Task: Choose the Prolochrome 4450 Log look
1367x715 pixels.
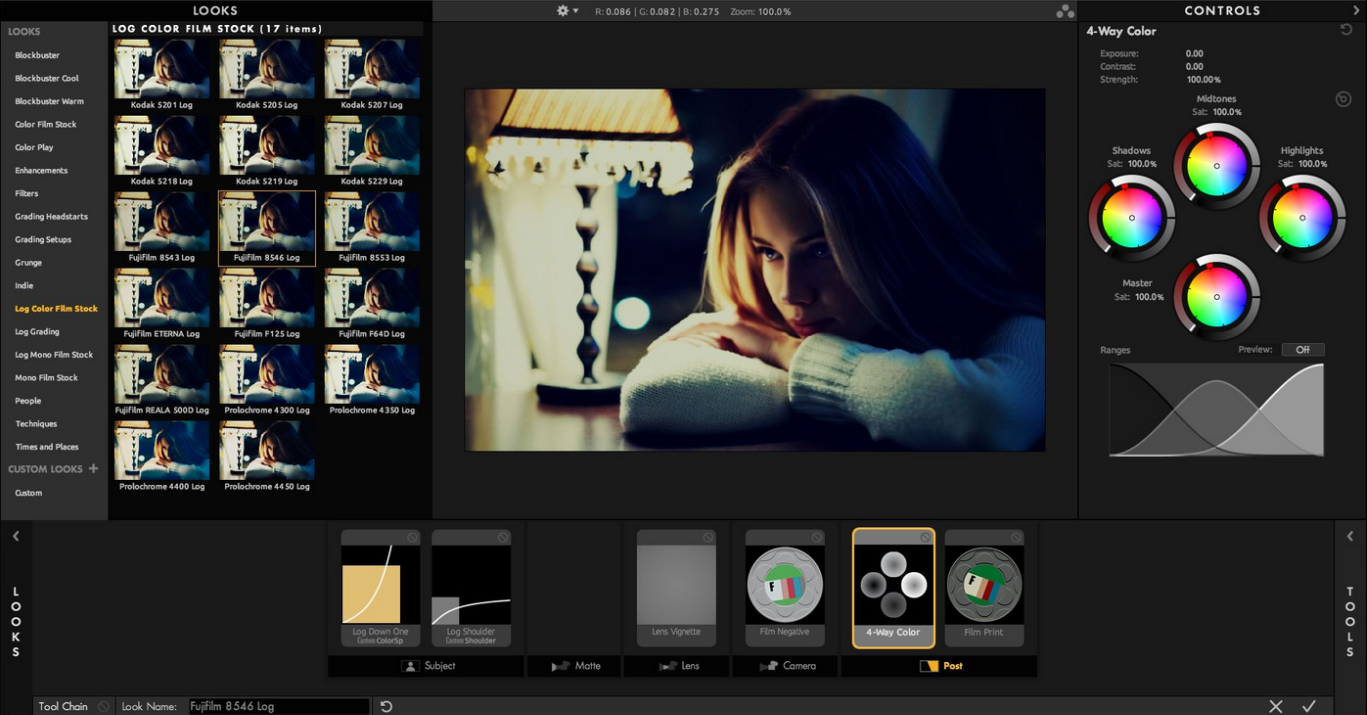Action: coord(267,457)
